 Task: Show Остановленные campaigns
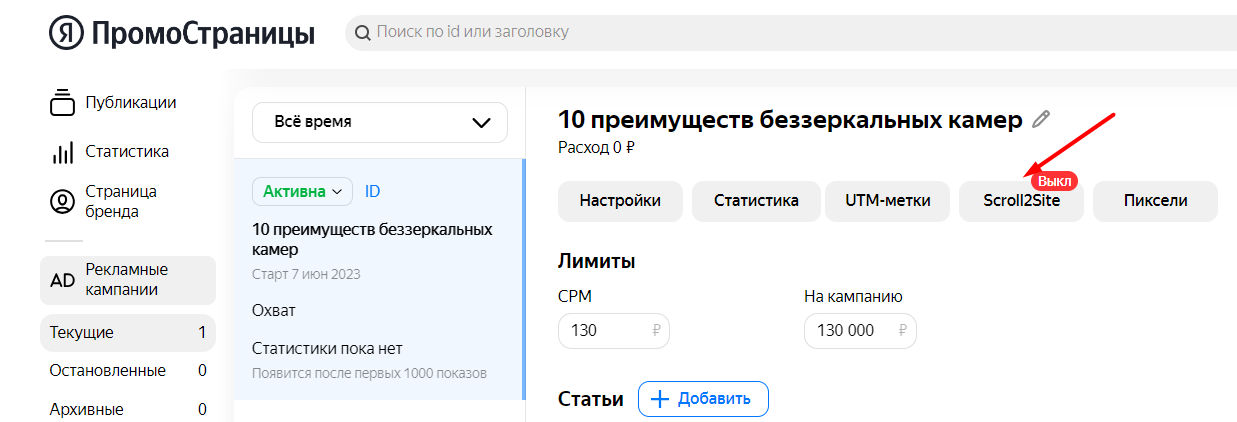coord(108,370)
